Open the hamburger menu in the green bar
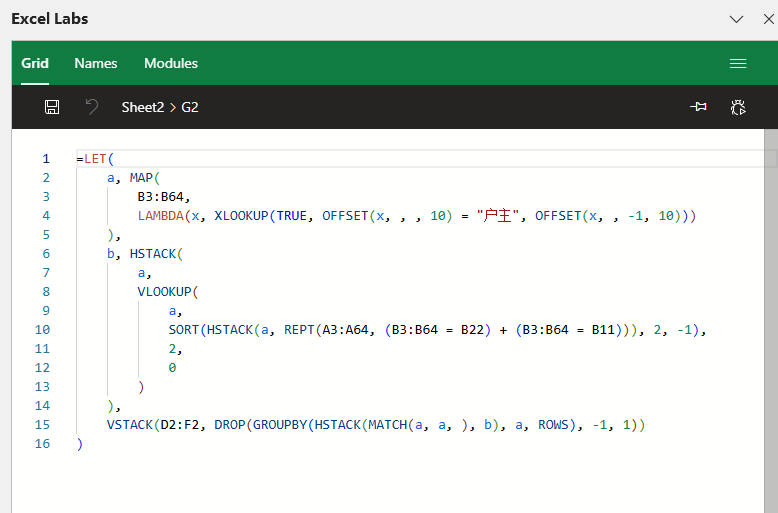This screenshot has width=778, height=513. coord(738,63)
